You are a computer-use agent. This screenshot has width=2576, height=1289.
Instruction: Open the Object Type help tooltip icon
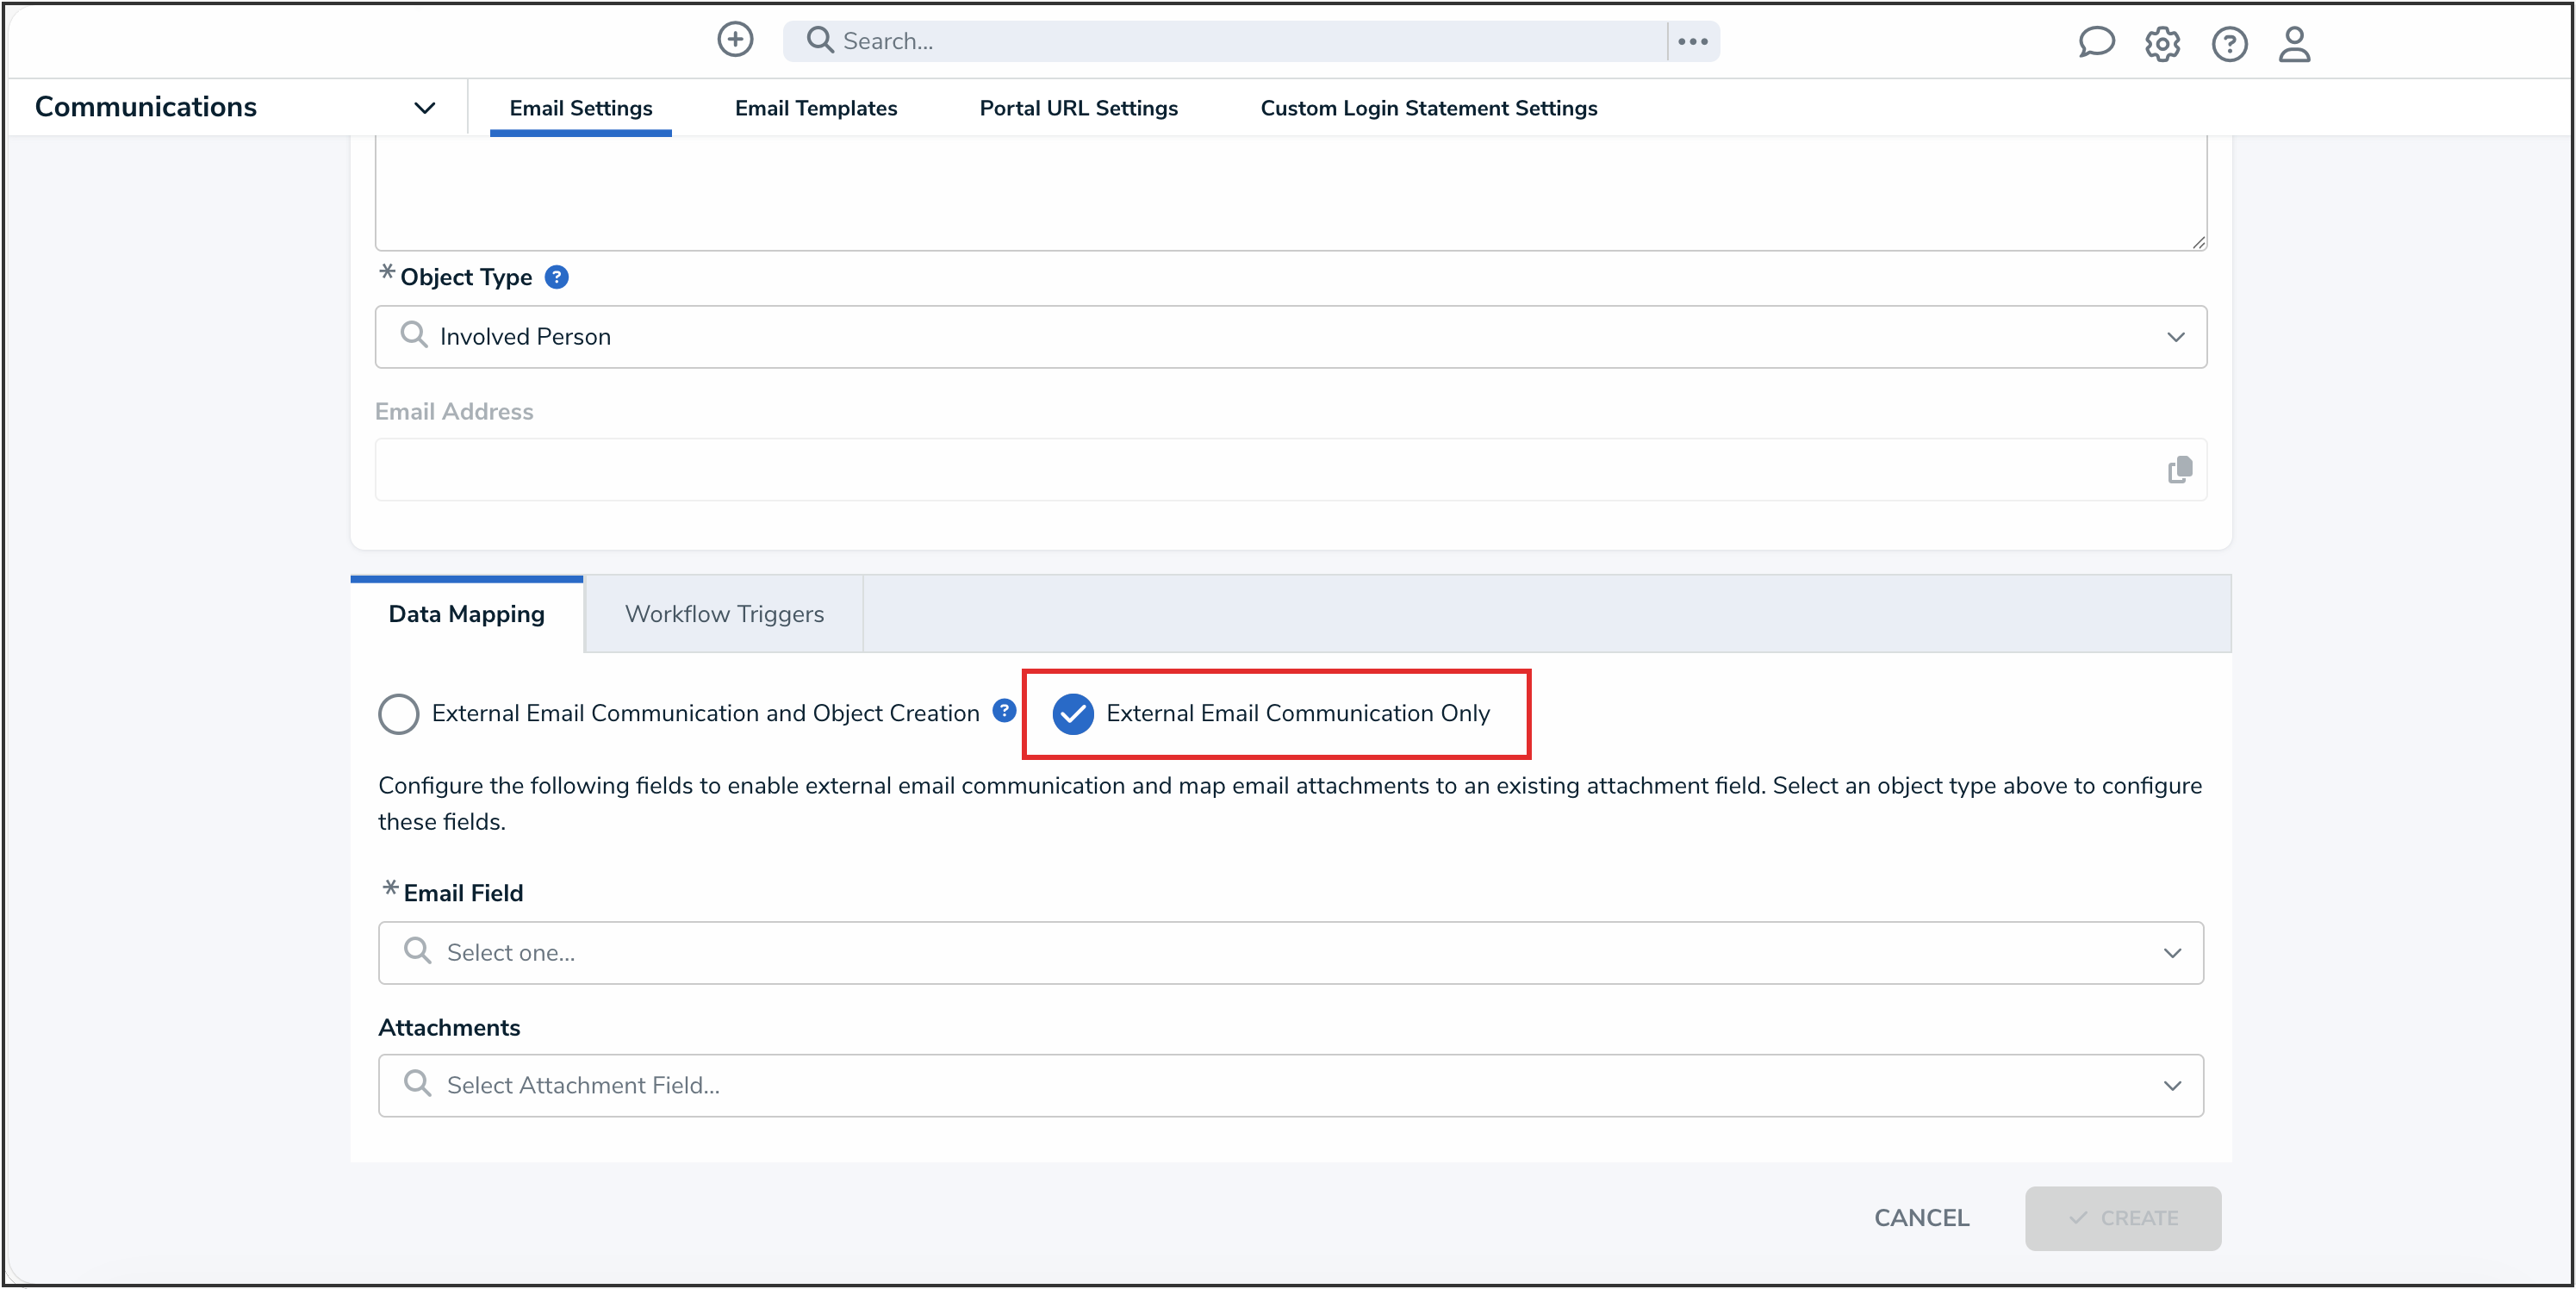[x=557, y=277]
